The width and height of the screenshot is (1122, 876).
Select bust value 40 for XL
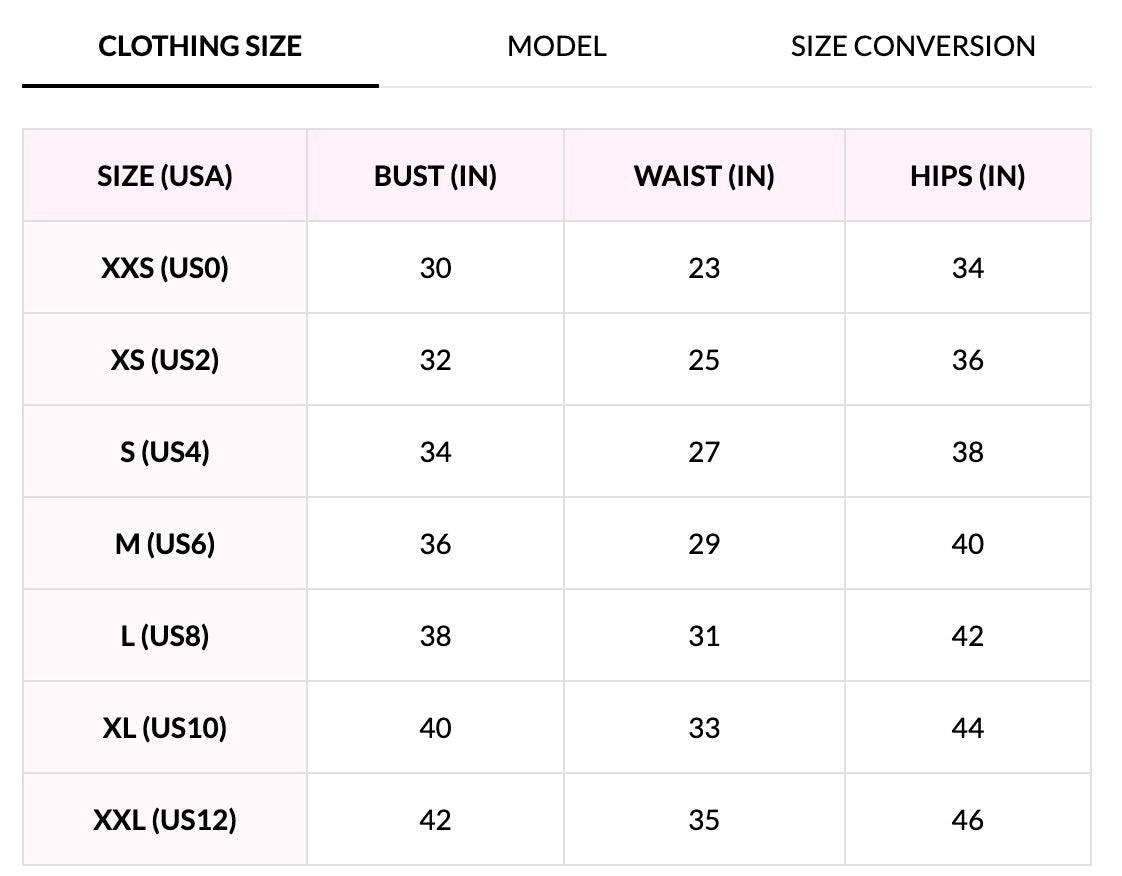pos(435,728)
